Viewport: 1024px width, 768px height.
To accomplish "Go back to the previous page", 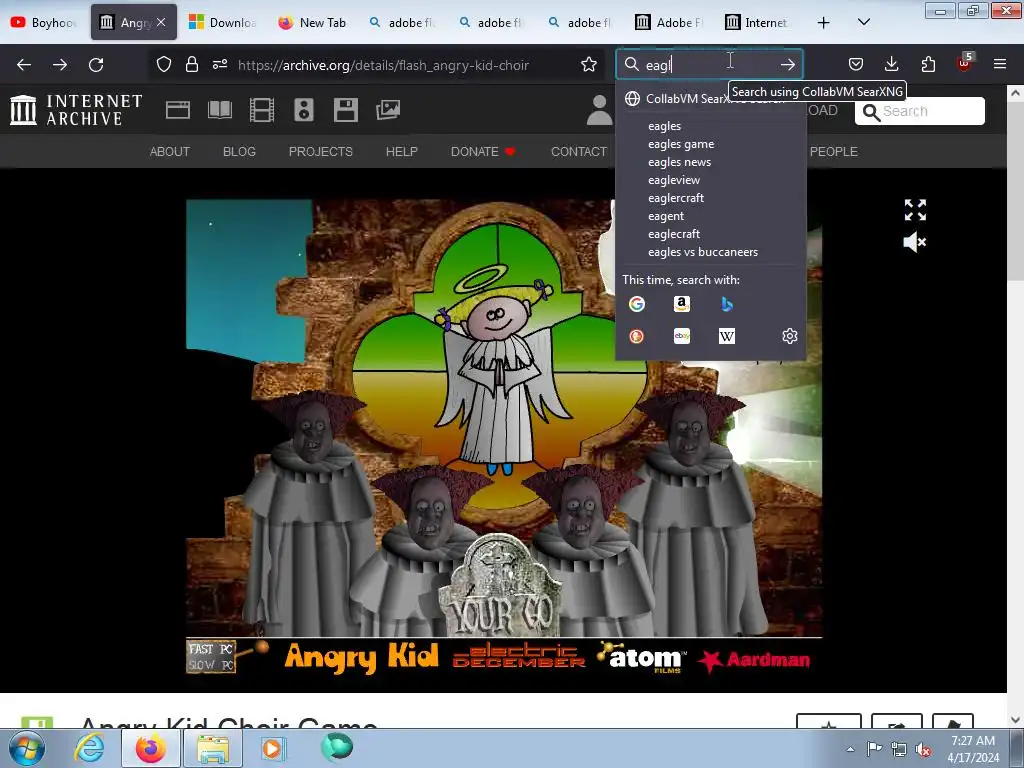I will coord(24,65).
